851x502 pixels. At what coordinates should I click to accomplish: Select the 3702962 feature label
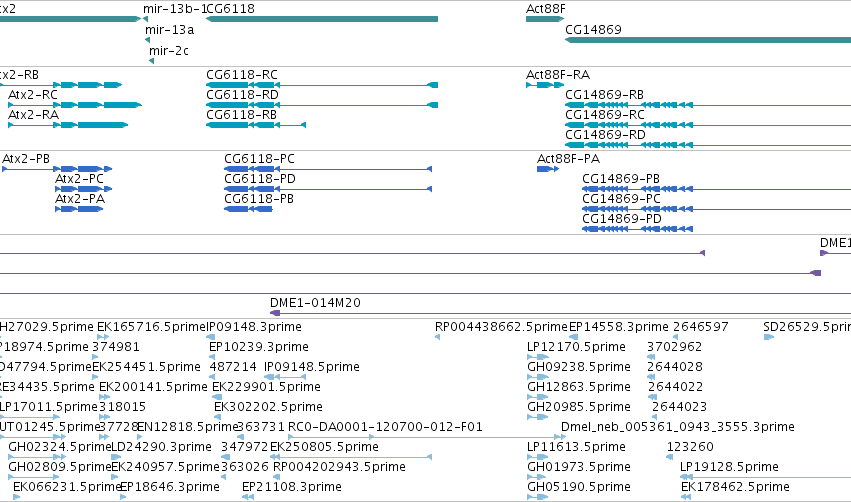(x=675, y=347)
